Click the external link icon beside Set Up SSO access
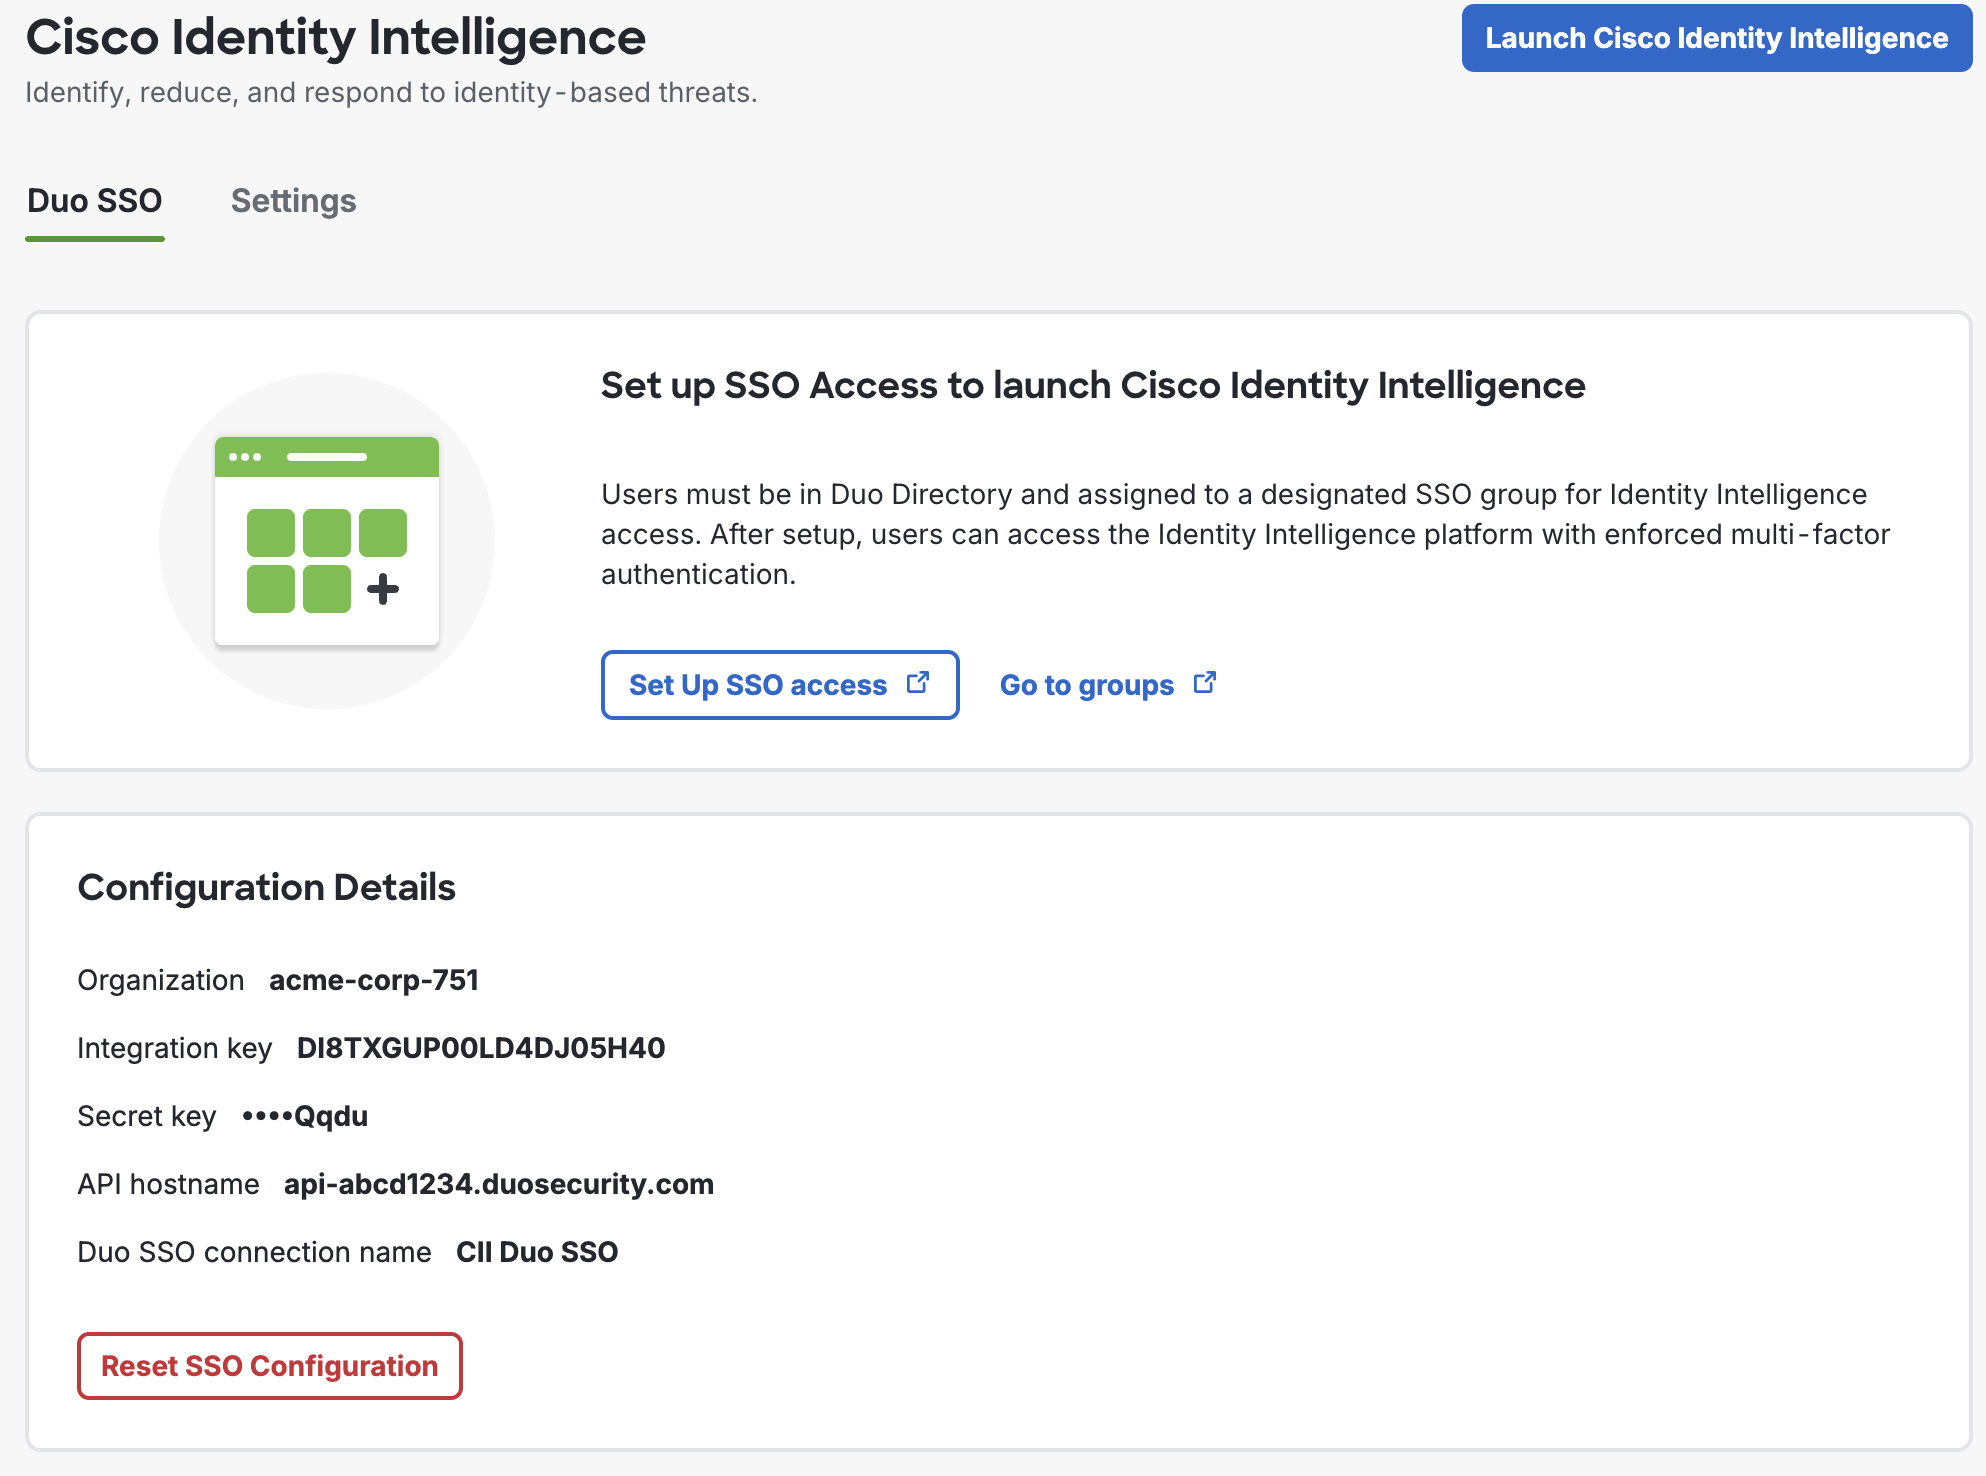Viewport: 1986px width, 1476px height. pos(918,682)
